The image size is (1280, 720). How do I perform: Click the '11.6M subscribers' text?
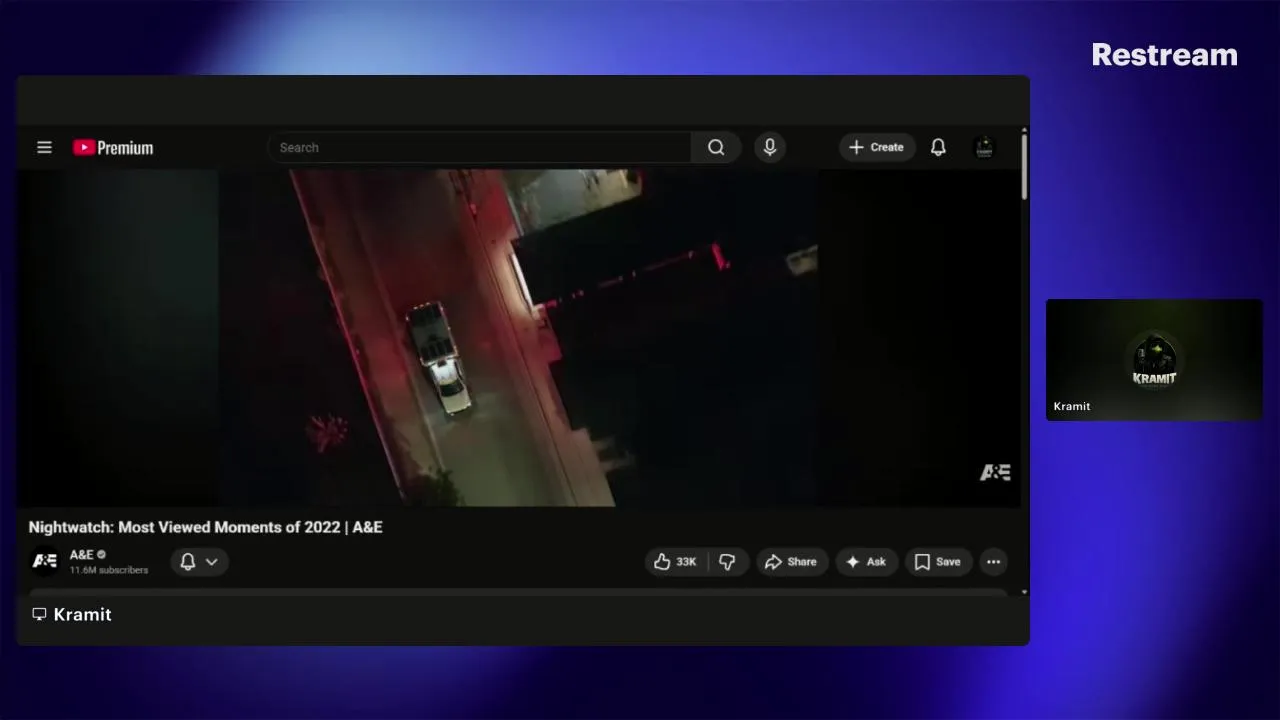[109, 570]
